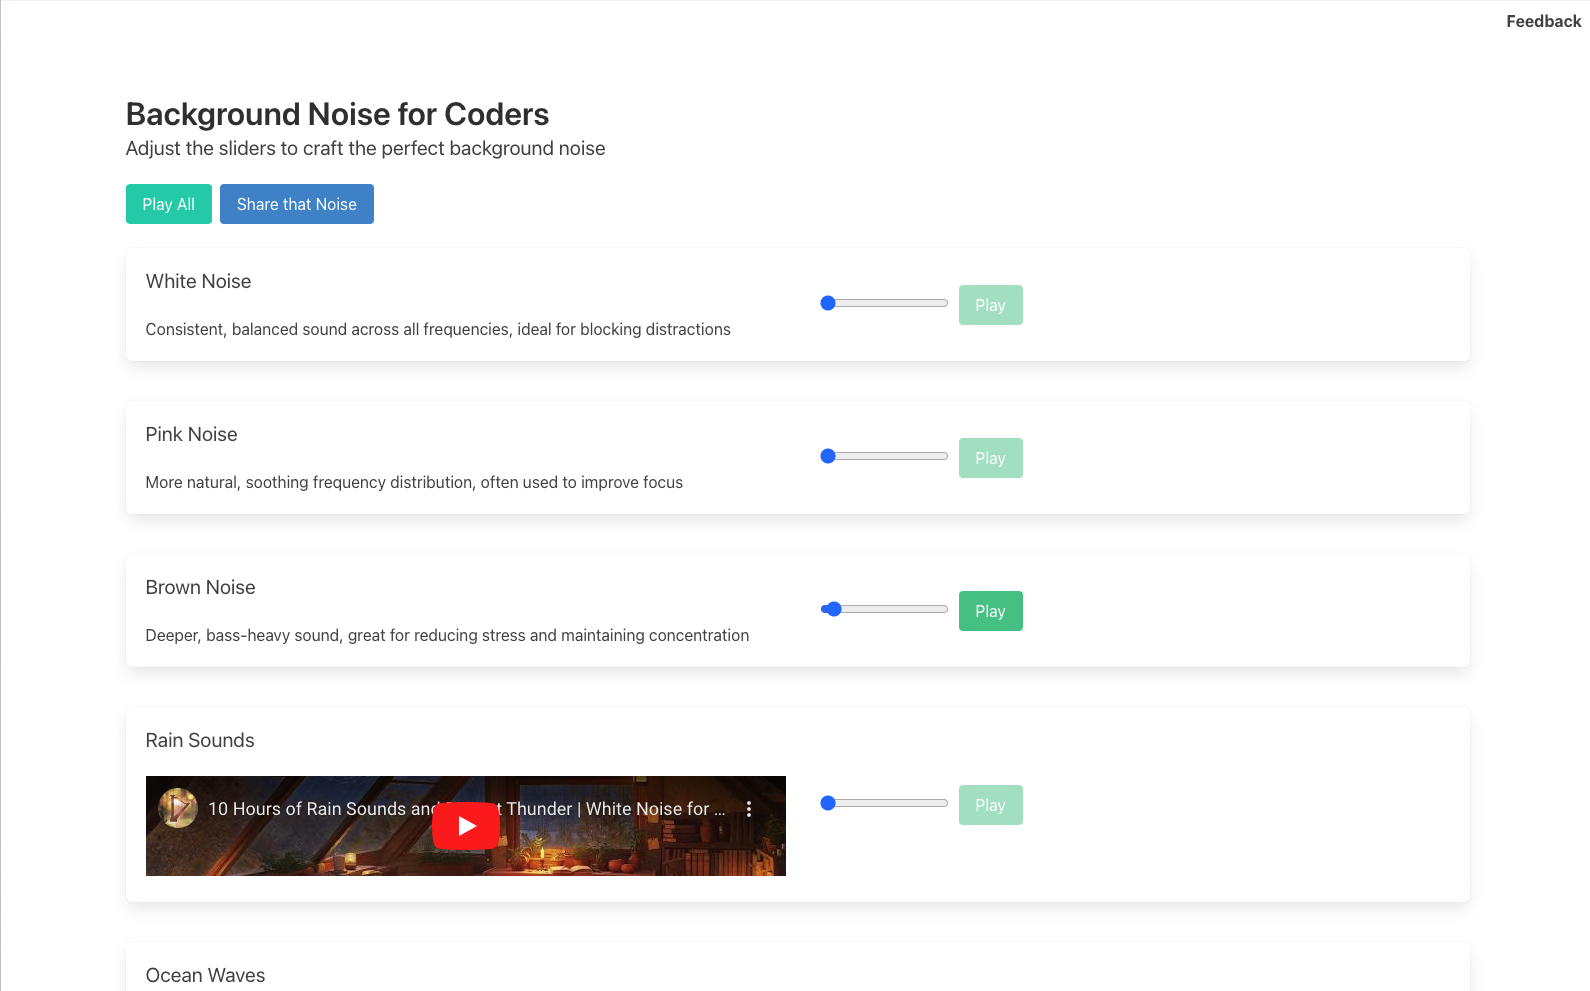Adjust the Brown Noise volume slider

[884, 609]
